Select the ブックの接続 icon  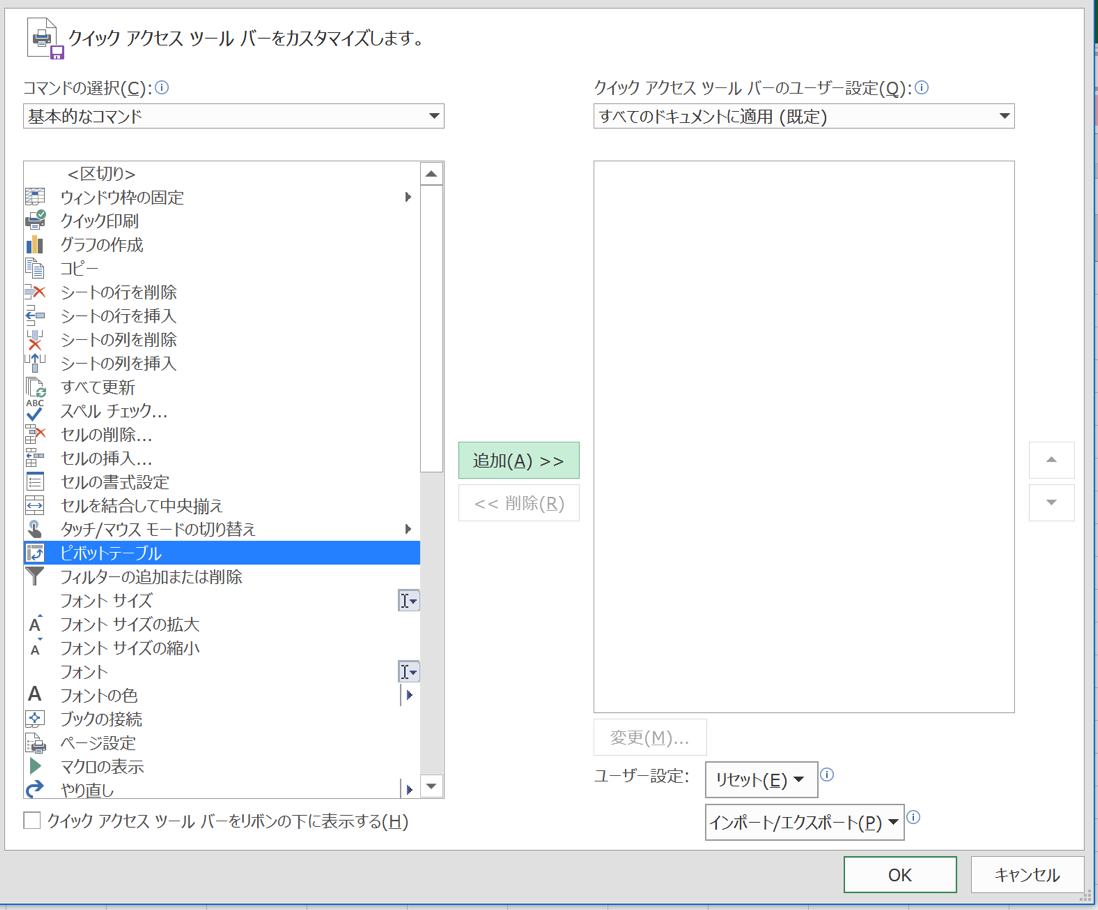click(x=35, y=719)
